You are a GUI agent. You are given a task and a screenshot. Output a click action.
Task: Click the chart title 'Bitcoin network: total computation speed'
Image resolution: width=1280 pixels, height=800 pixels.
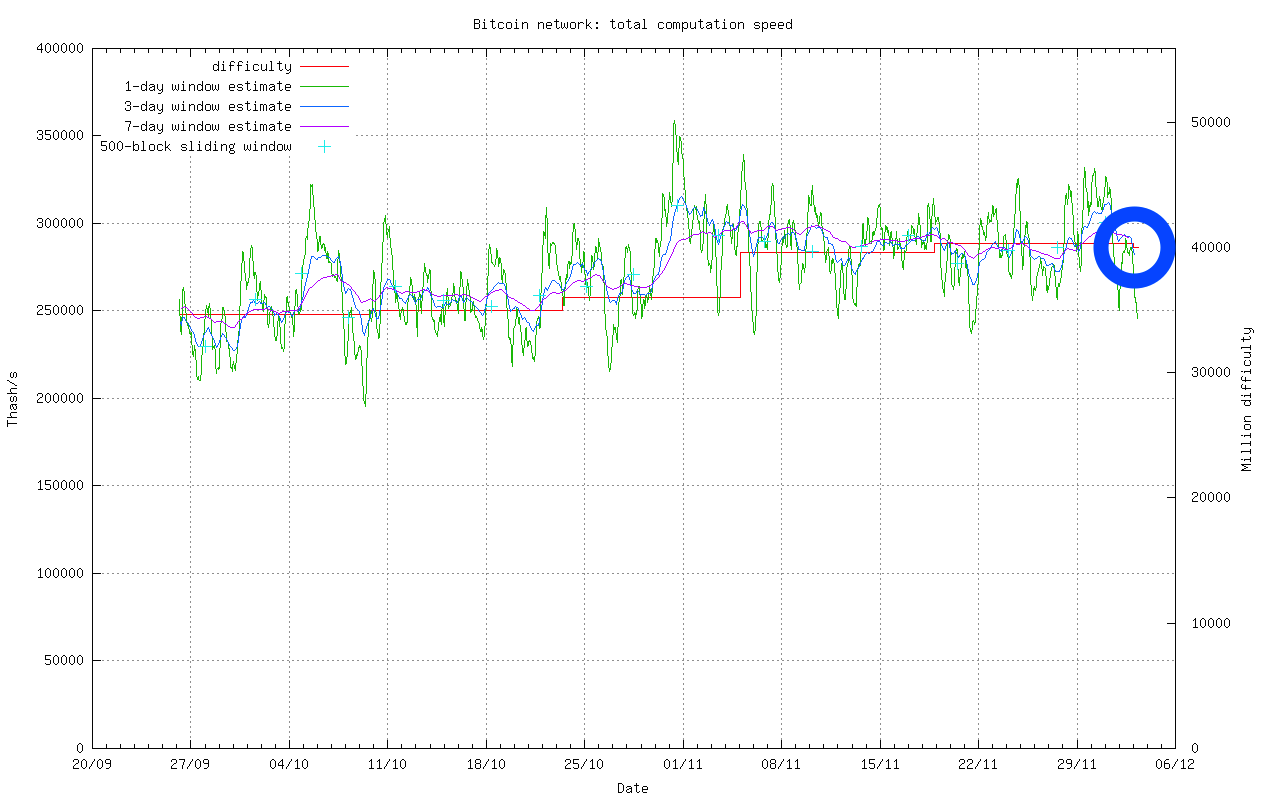(632, 24)
